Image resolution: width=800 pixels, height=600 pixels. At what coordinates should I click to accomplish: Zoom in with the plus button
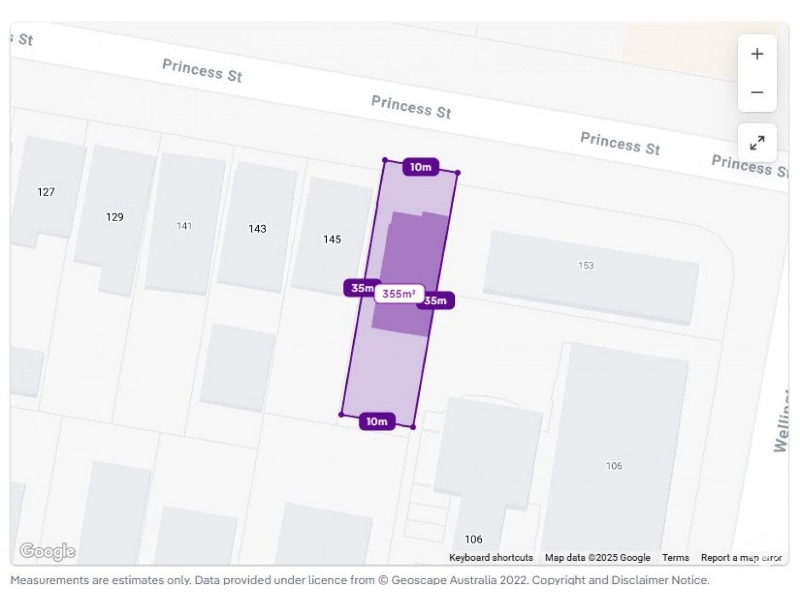(x=757, y=54)
